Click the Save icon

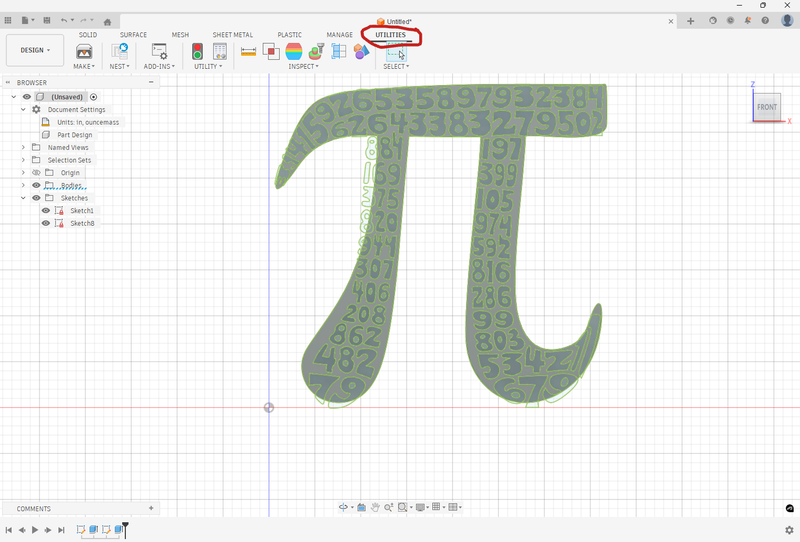47,20
